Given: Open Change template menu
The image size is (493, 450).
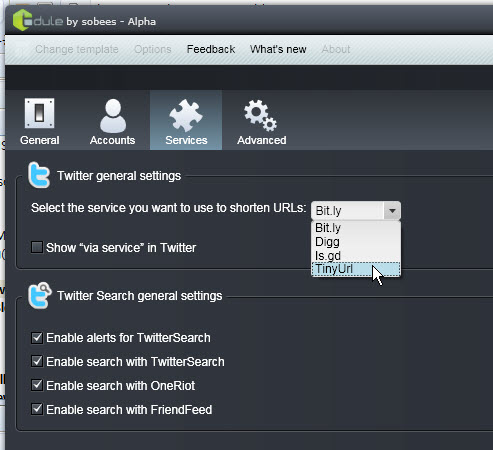Looking at the screenshot, I should (77, 49).
